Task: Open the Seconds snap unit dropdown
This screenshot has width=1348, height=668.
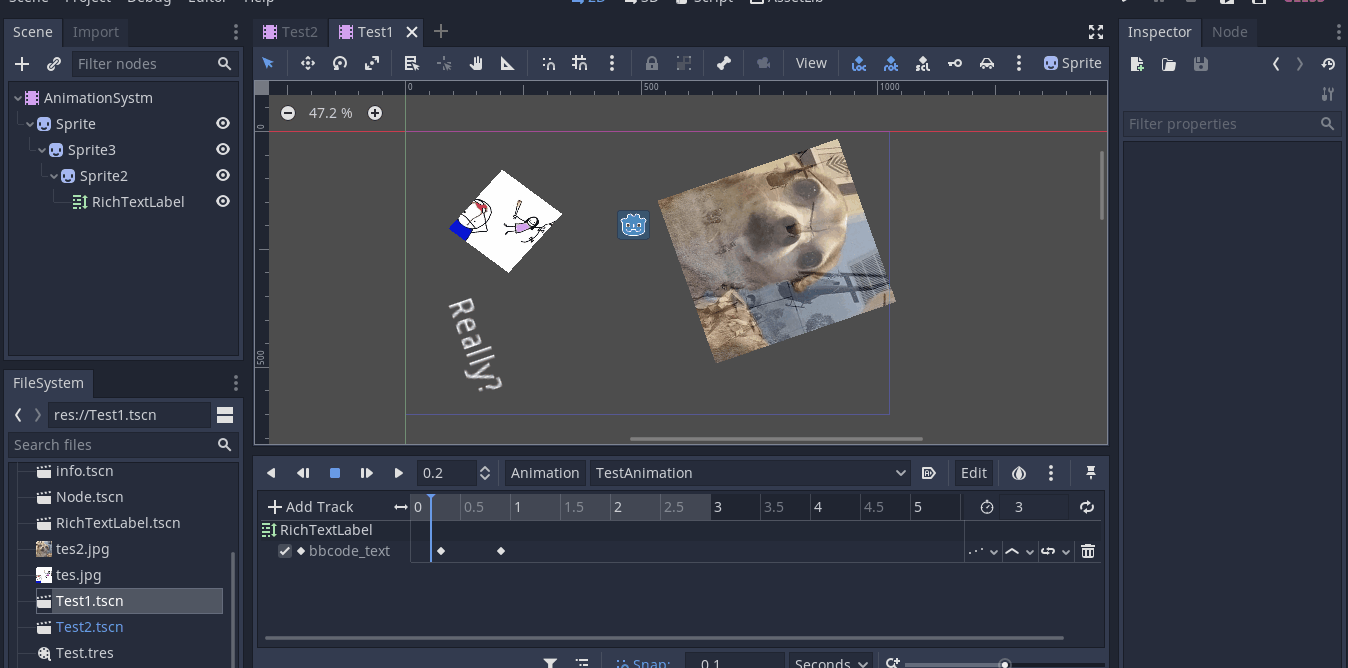Action: pyautogui.click(x=830, y=662)
